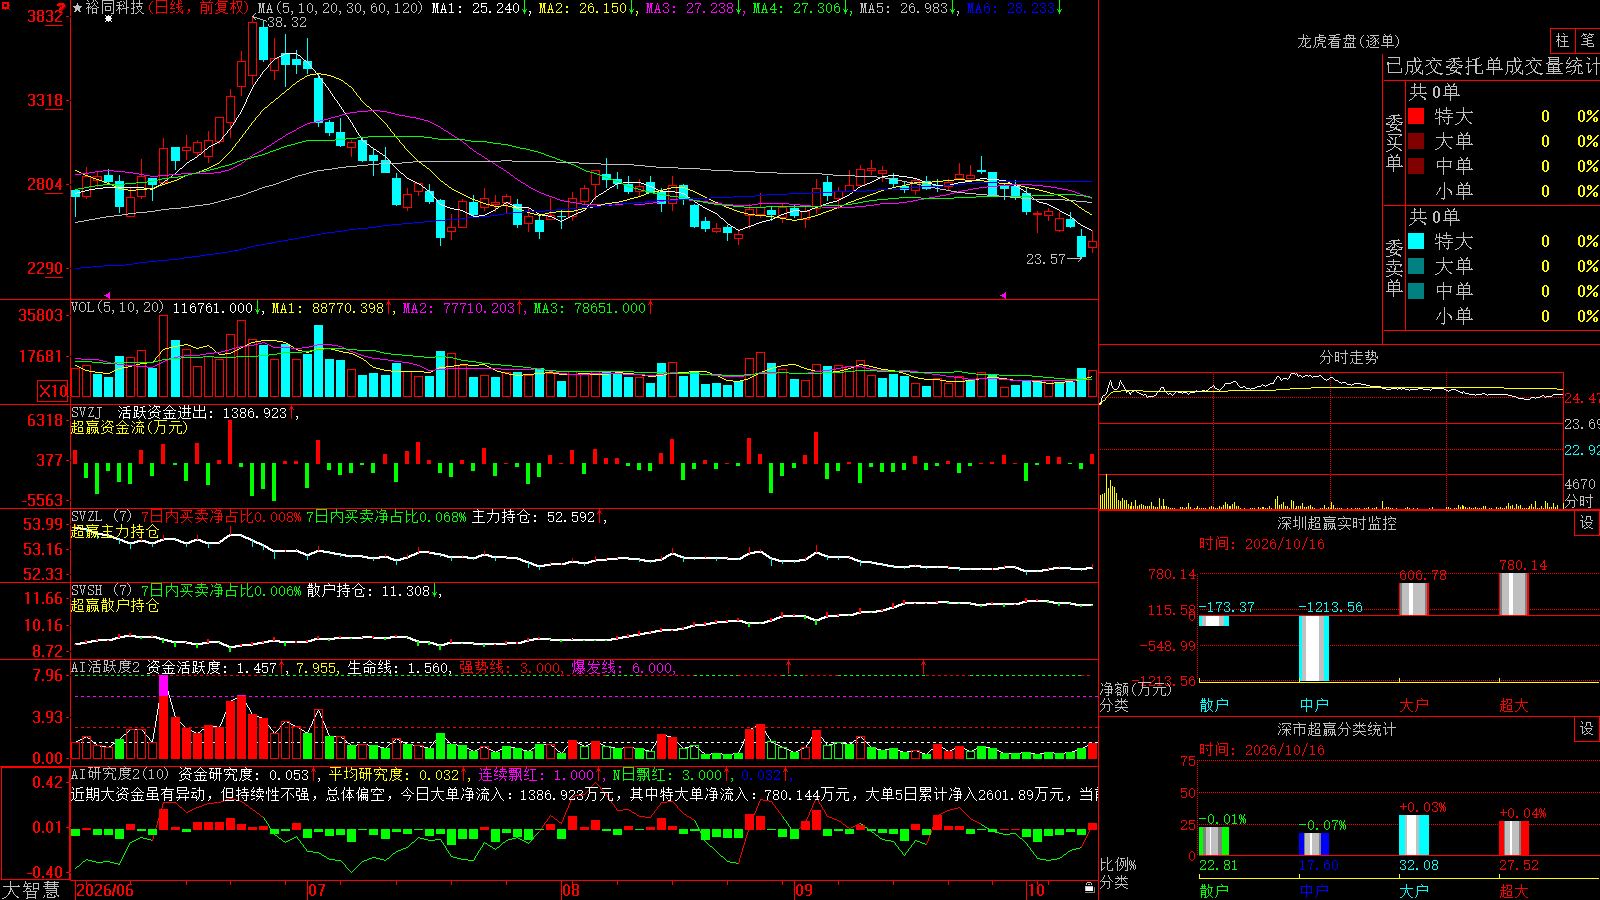Screen dimensions: 1600x900
Task: Click the 龙虎看盘(逐单) panel title
Action: pyautogui.click(x=1348, y=41)
